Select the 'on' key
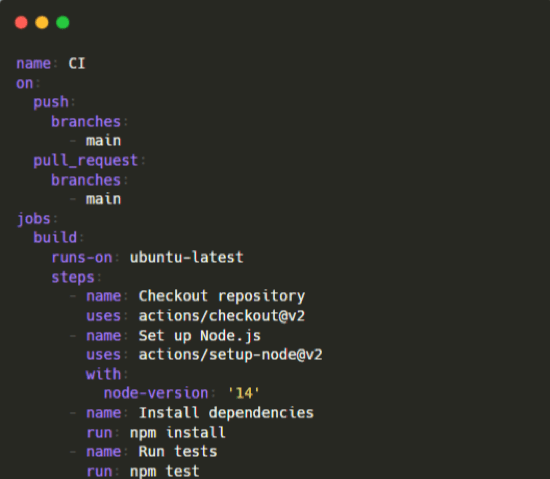The image size is (550, 479). (x=25, y=83)
